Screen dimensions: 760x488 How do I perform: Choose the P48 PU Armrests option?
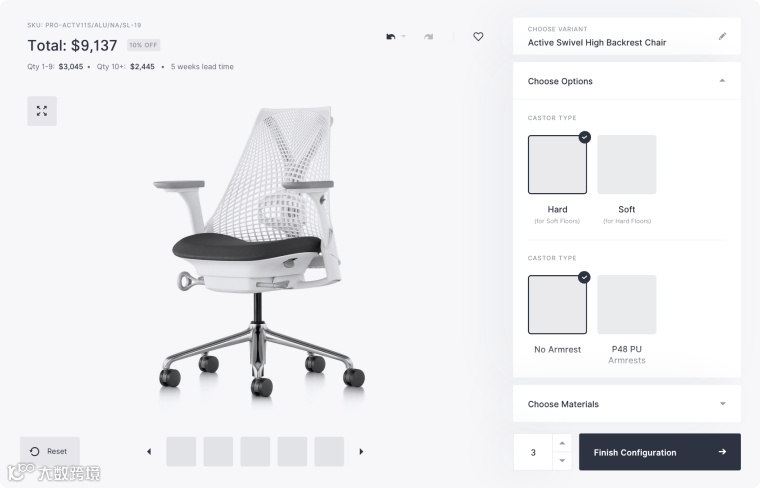627,305
